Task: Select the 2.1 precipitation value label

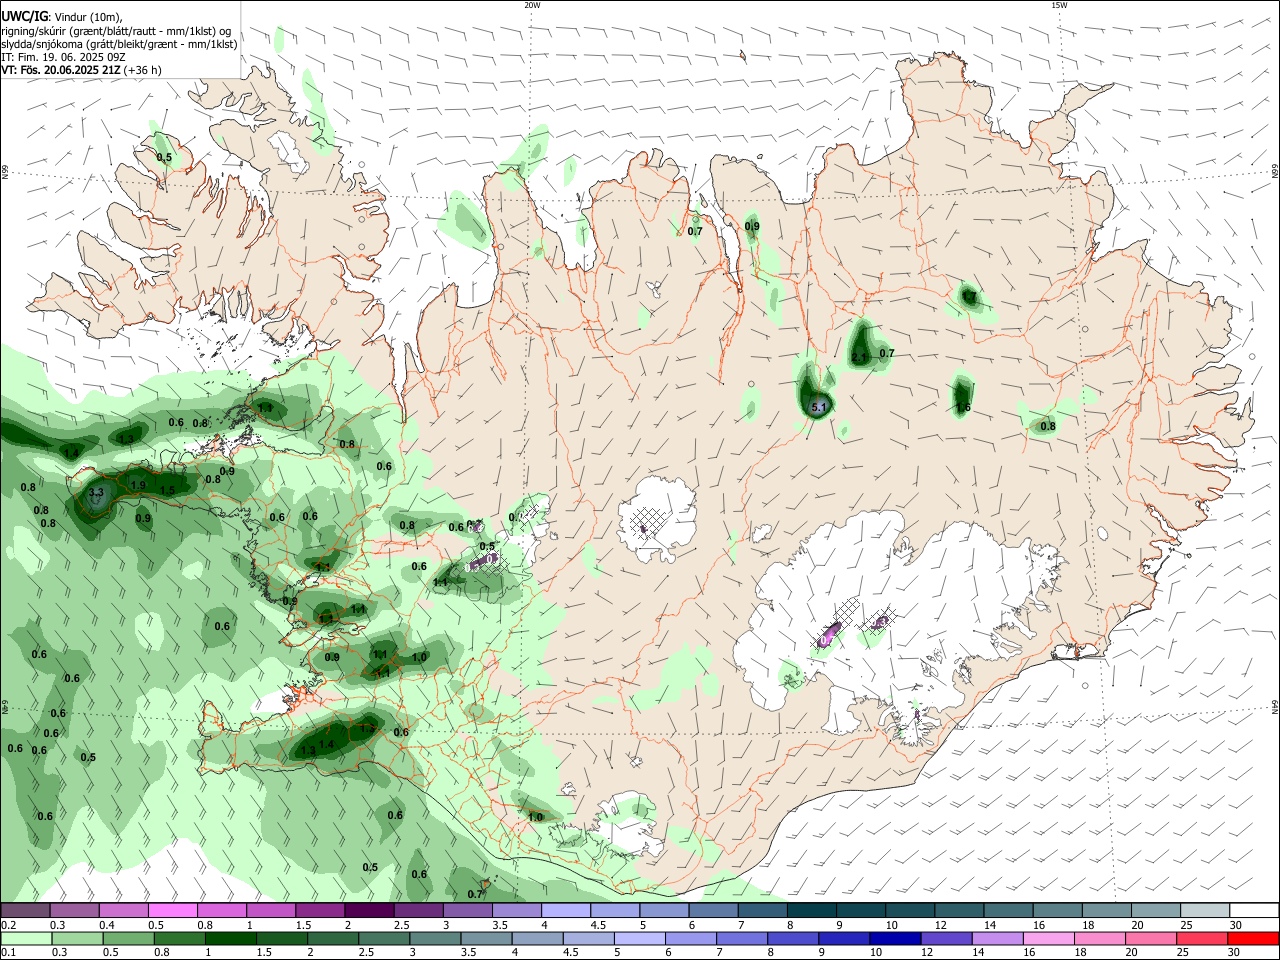Action: (x=859, y=357)
